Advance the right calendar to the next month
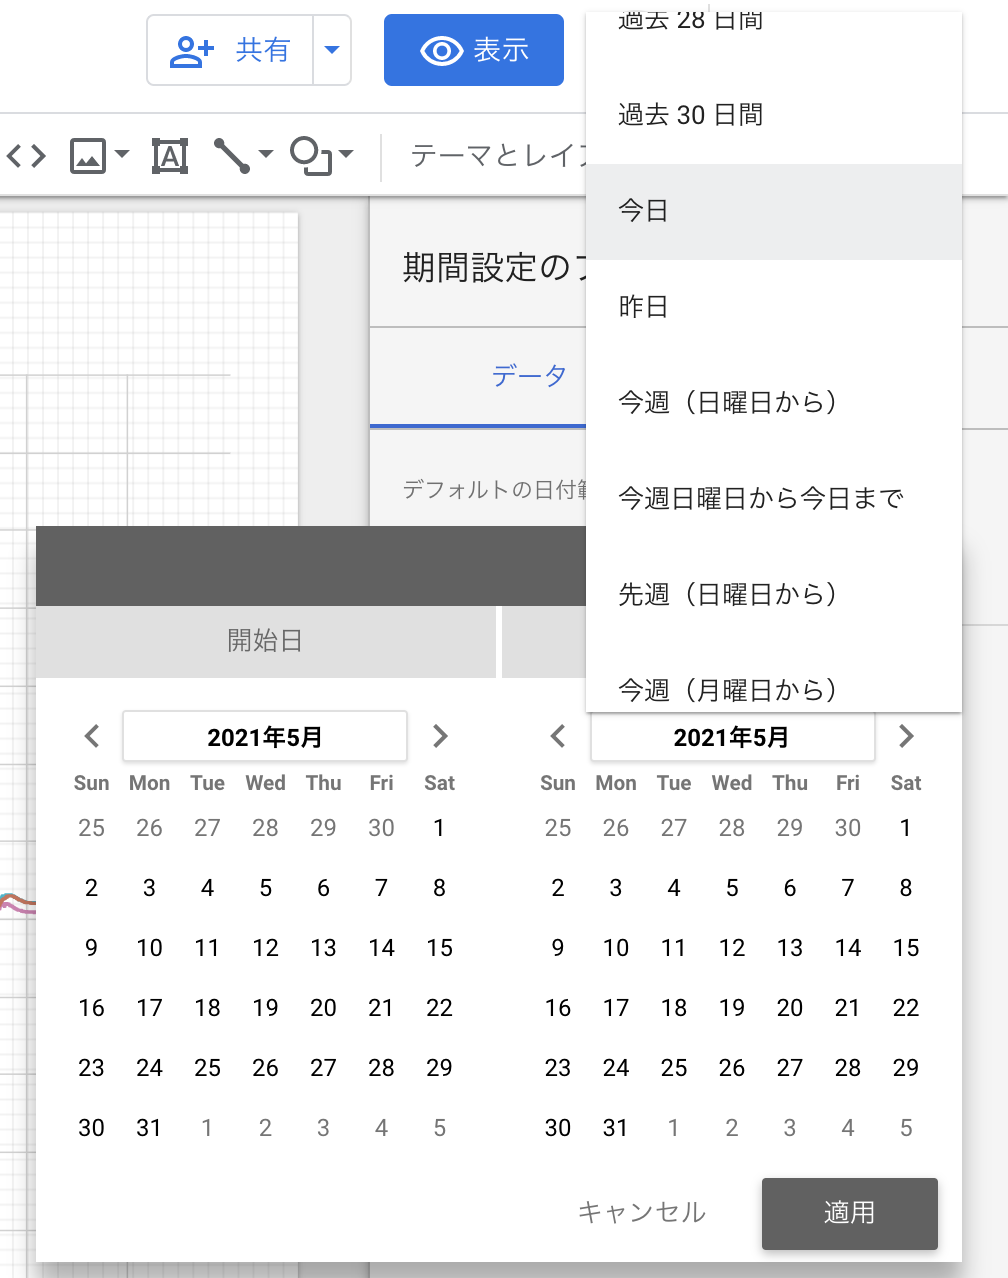1008x1278 pixels. pos(905,736)
